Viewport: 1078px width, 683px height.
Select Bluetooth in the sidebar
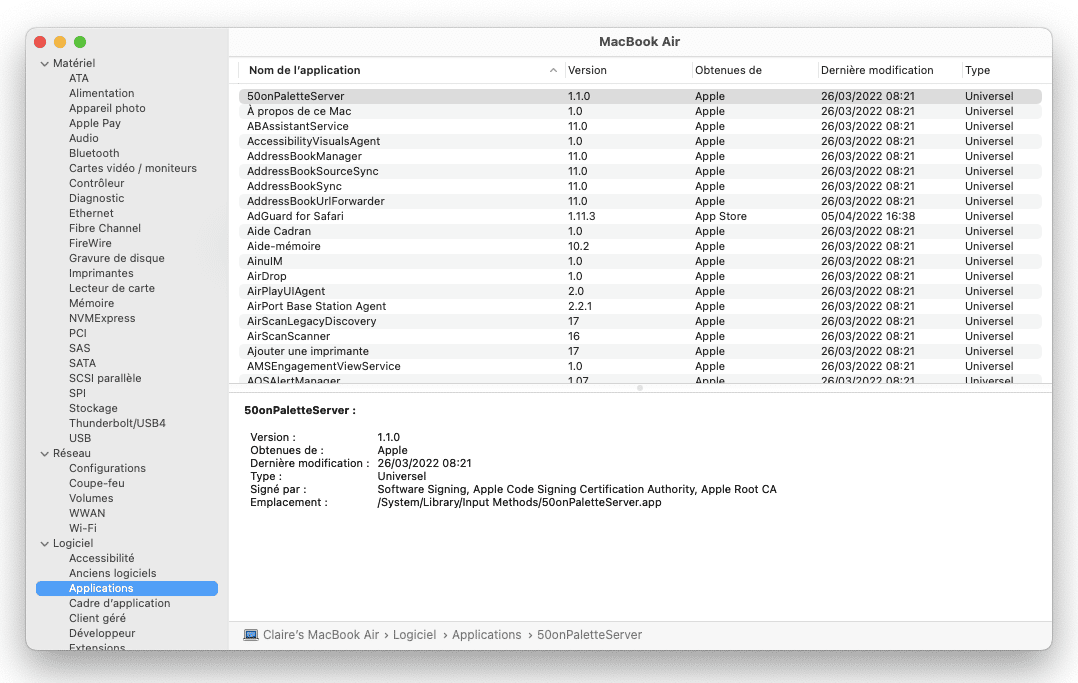point(94,153)
